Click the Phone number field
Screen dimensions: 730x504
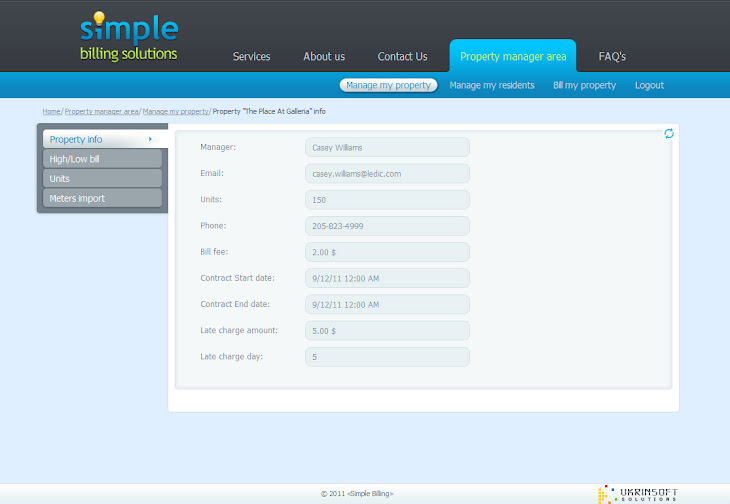pyautogui.click(x=387, y=226)
